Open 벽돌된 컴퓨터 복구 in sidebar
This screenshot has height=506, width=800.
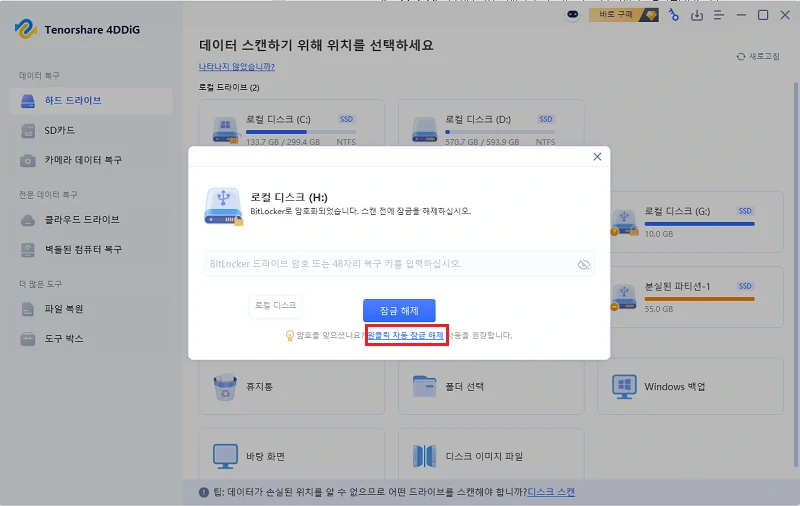(90, 249)
